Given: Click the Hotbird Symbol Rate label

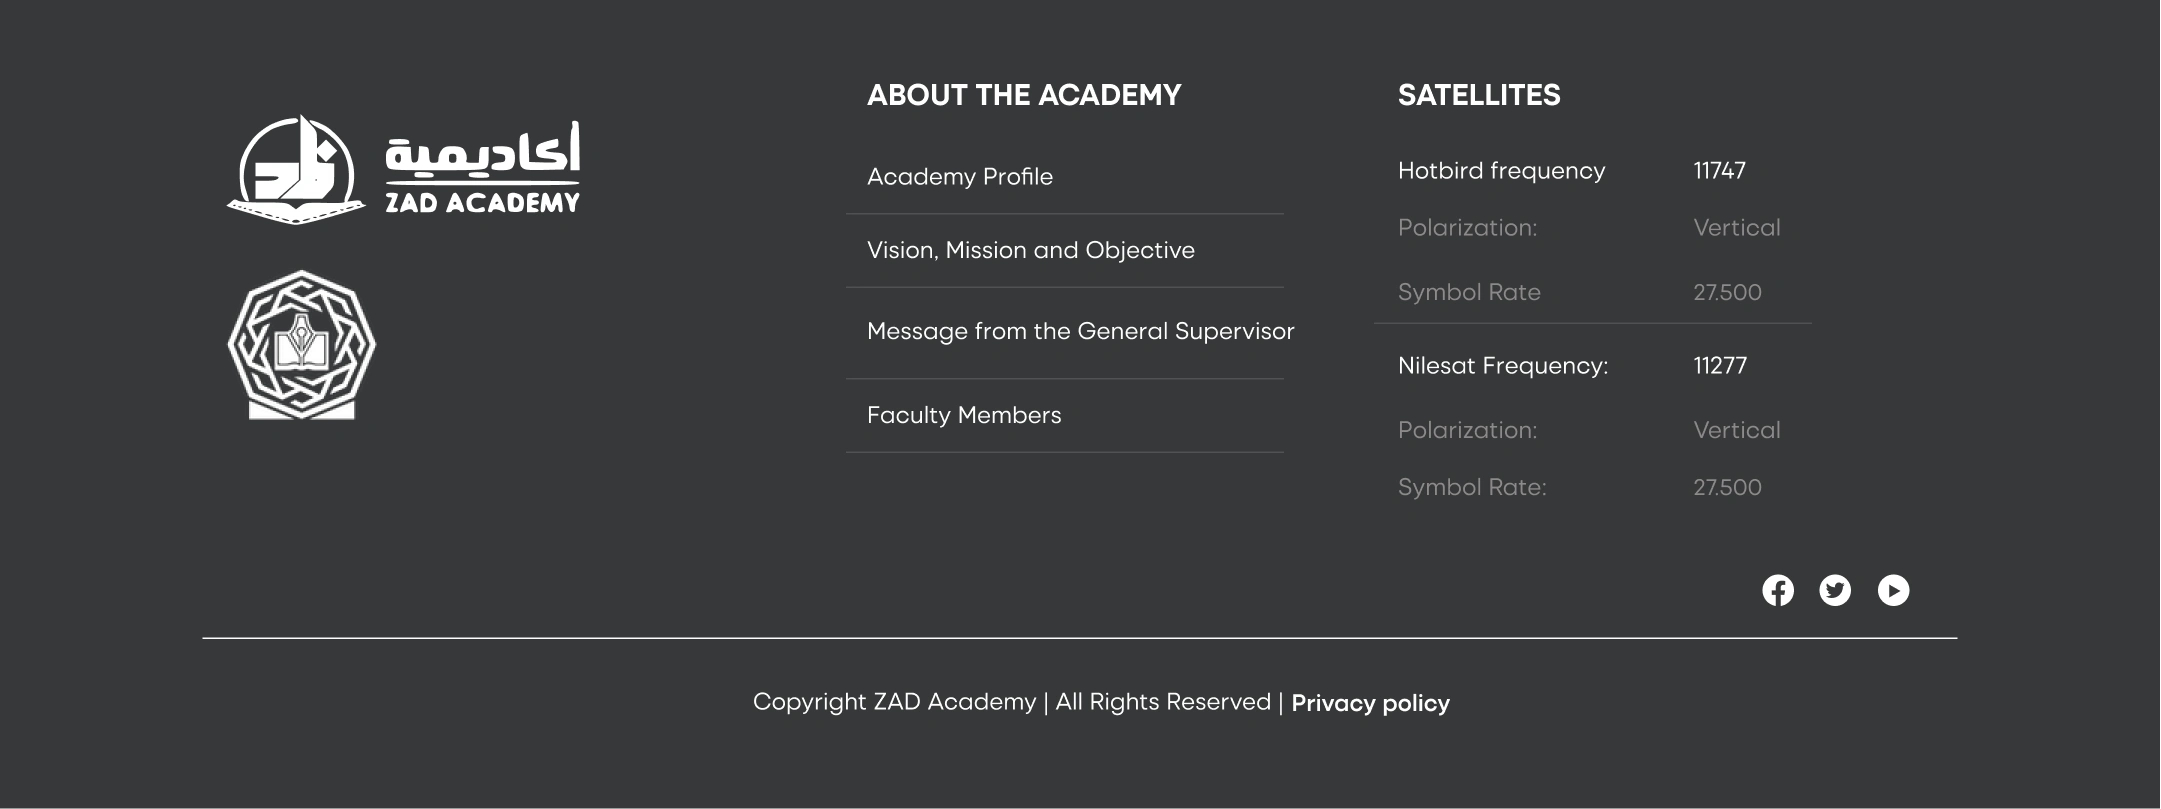Looking at the screenshot, I should point(1469,293).
